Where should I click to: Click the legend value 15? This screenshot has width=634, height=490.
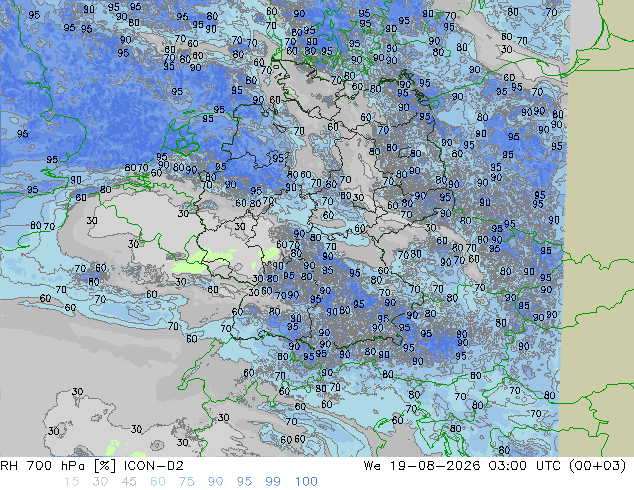pyautogui.click(x=71, y=482)
